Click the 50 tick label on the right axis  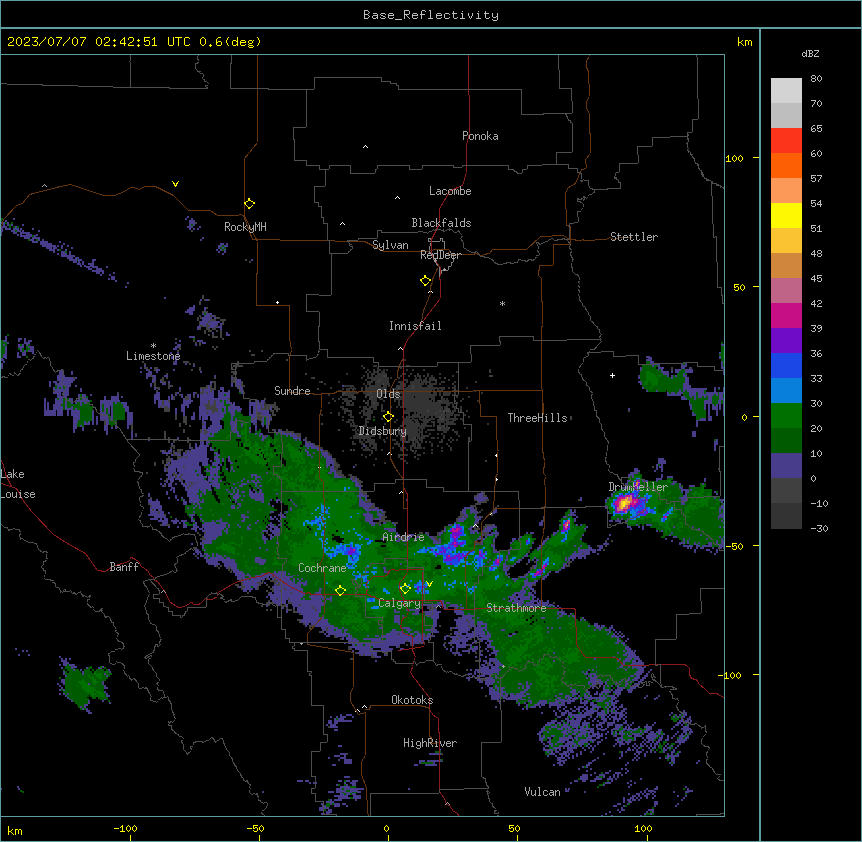[739, 287]
